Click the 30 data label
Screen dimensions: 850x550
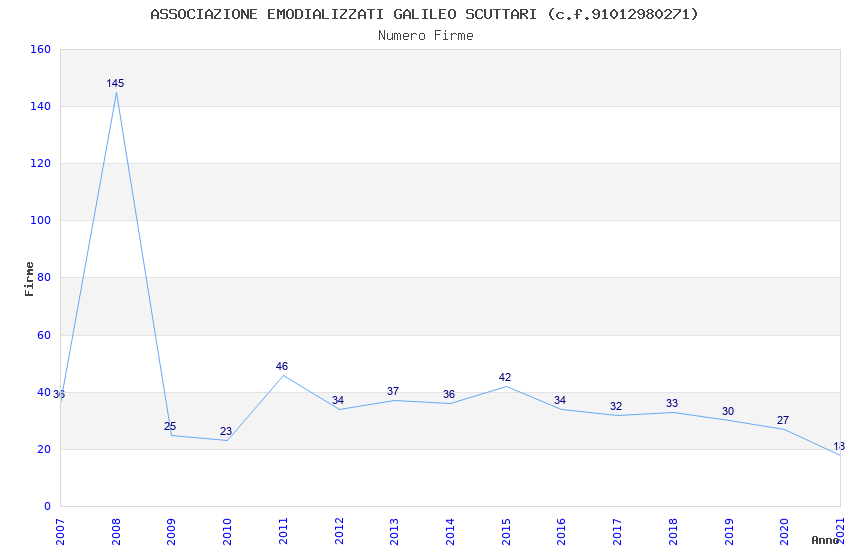point(727,411)
